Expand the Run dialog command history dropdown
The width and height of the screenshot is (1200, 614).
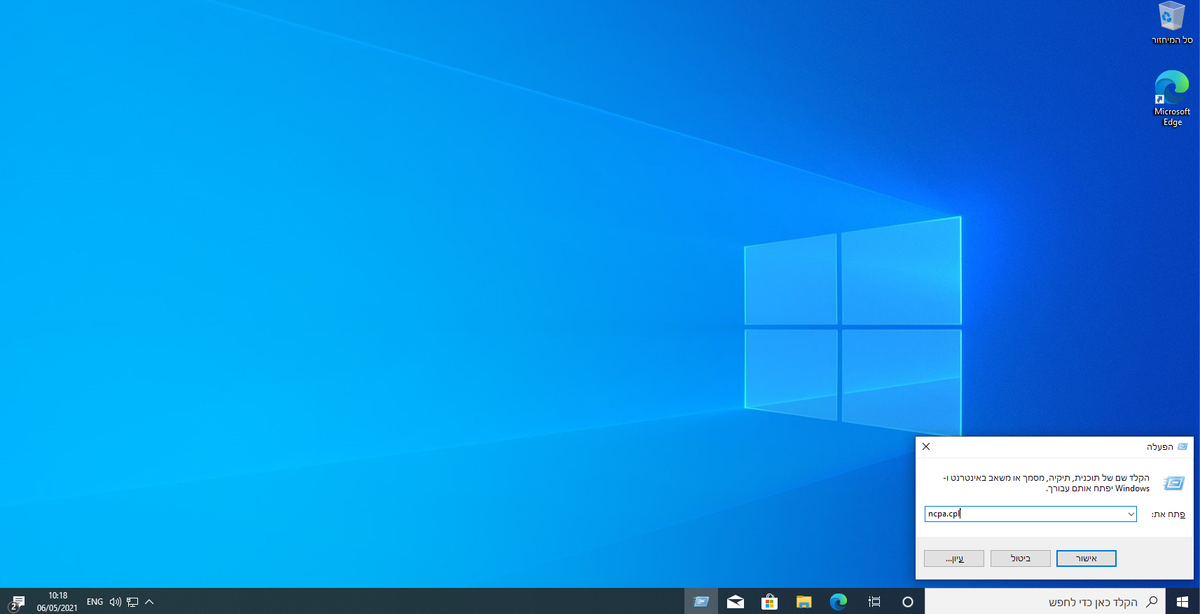(1130, 514)
